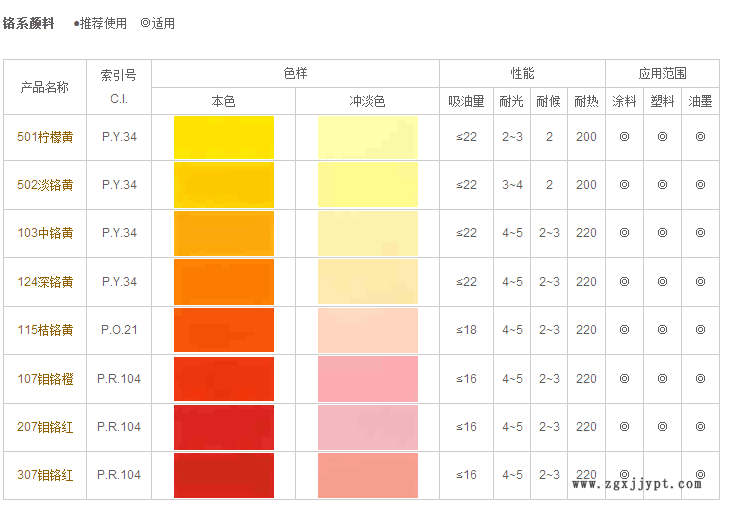Click the 油墨 ◎ mark for 107钼铬橙
The image size is (729, 506).
700,379
